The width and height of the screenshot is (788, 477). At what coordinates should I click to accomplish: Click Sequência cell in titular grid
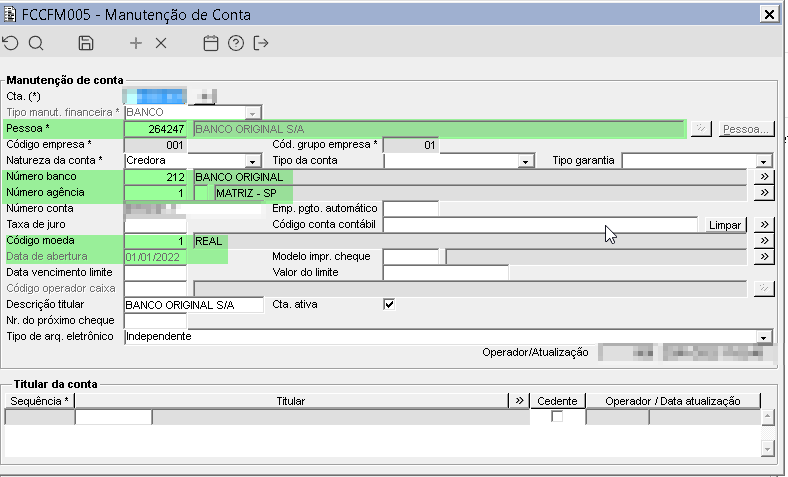[40, 417]
